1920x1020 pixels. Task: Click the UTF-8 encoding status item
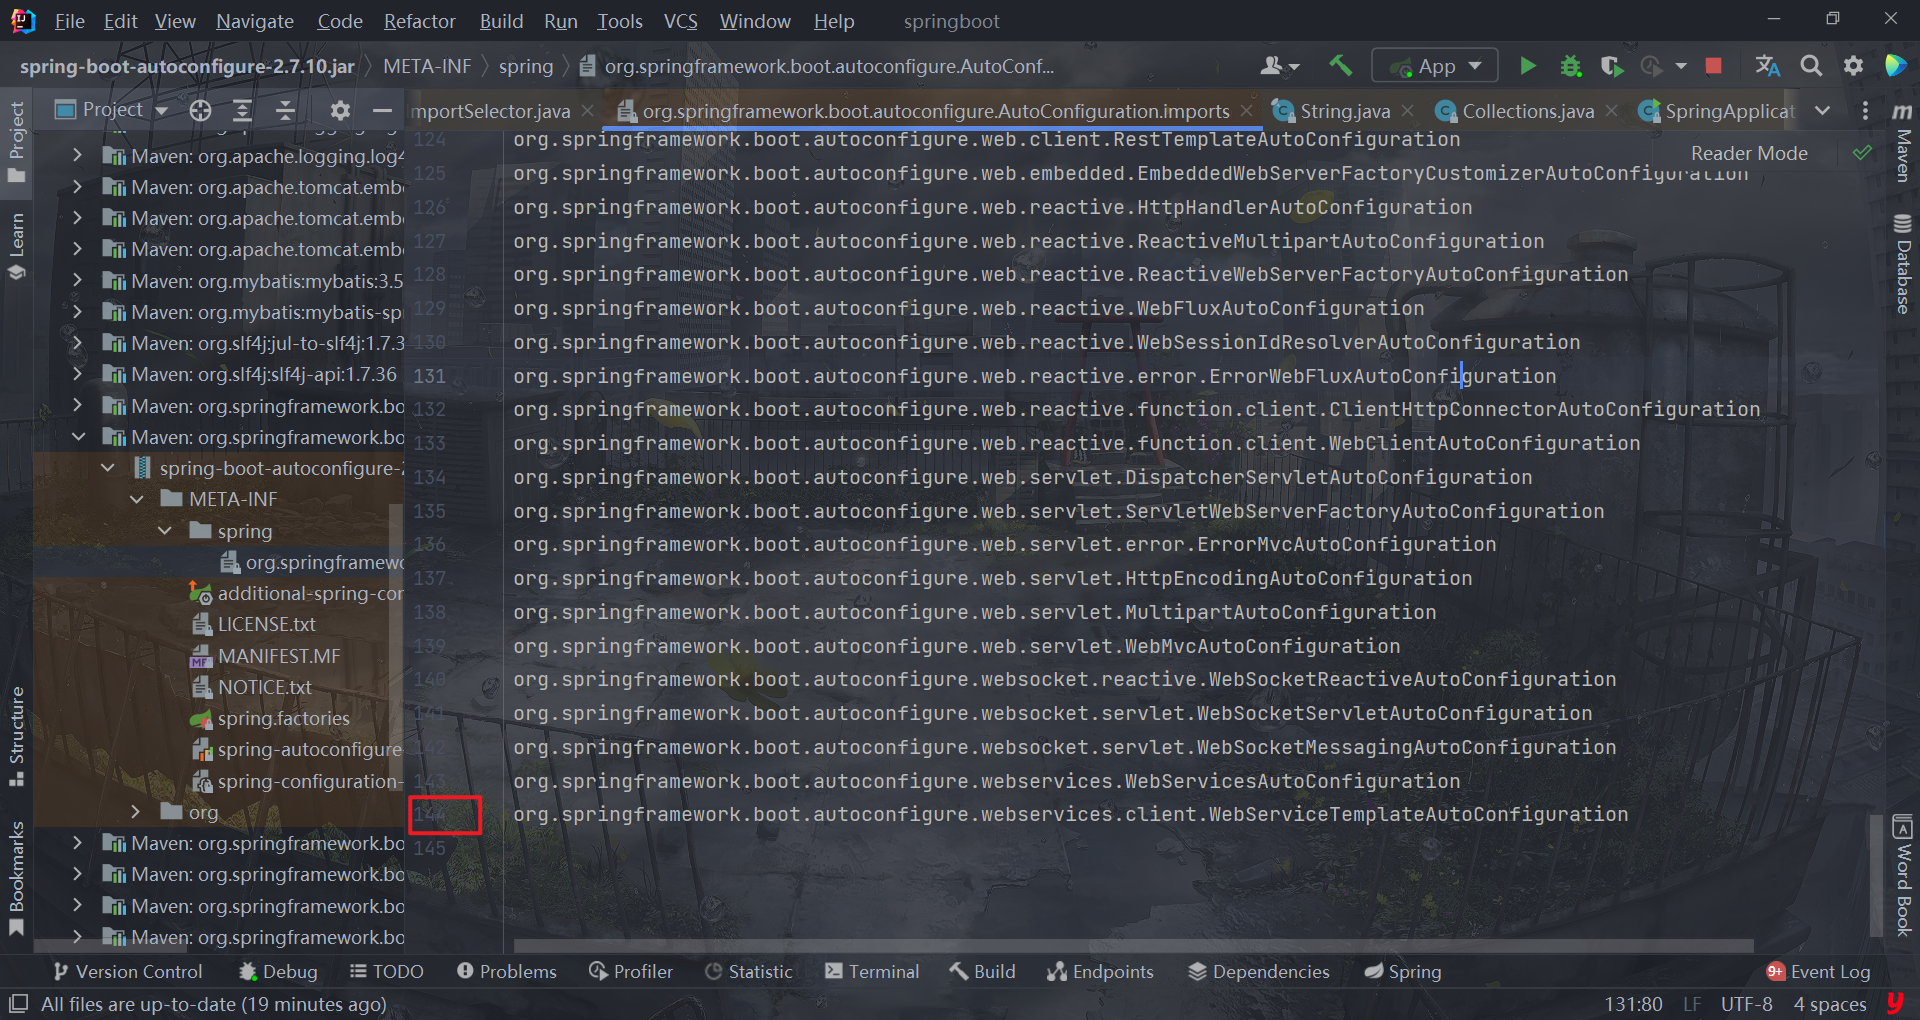1746,1003
